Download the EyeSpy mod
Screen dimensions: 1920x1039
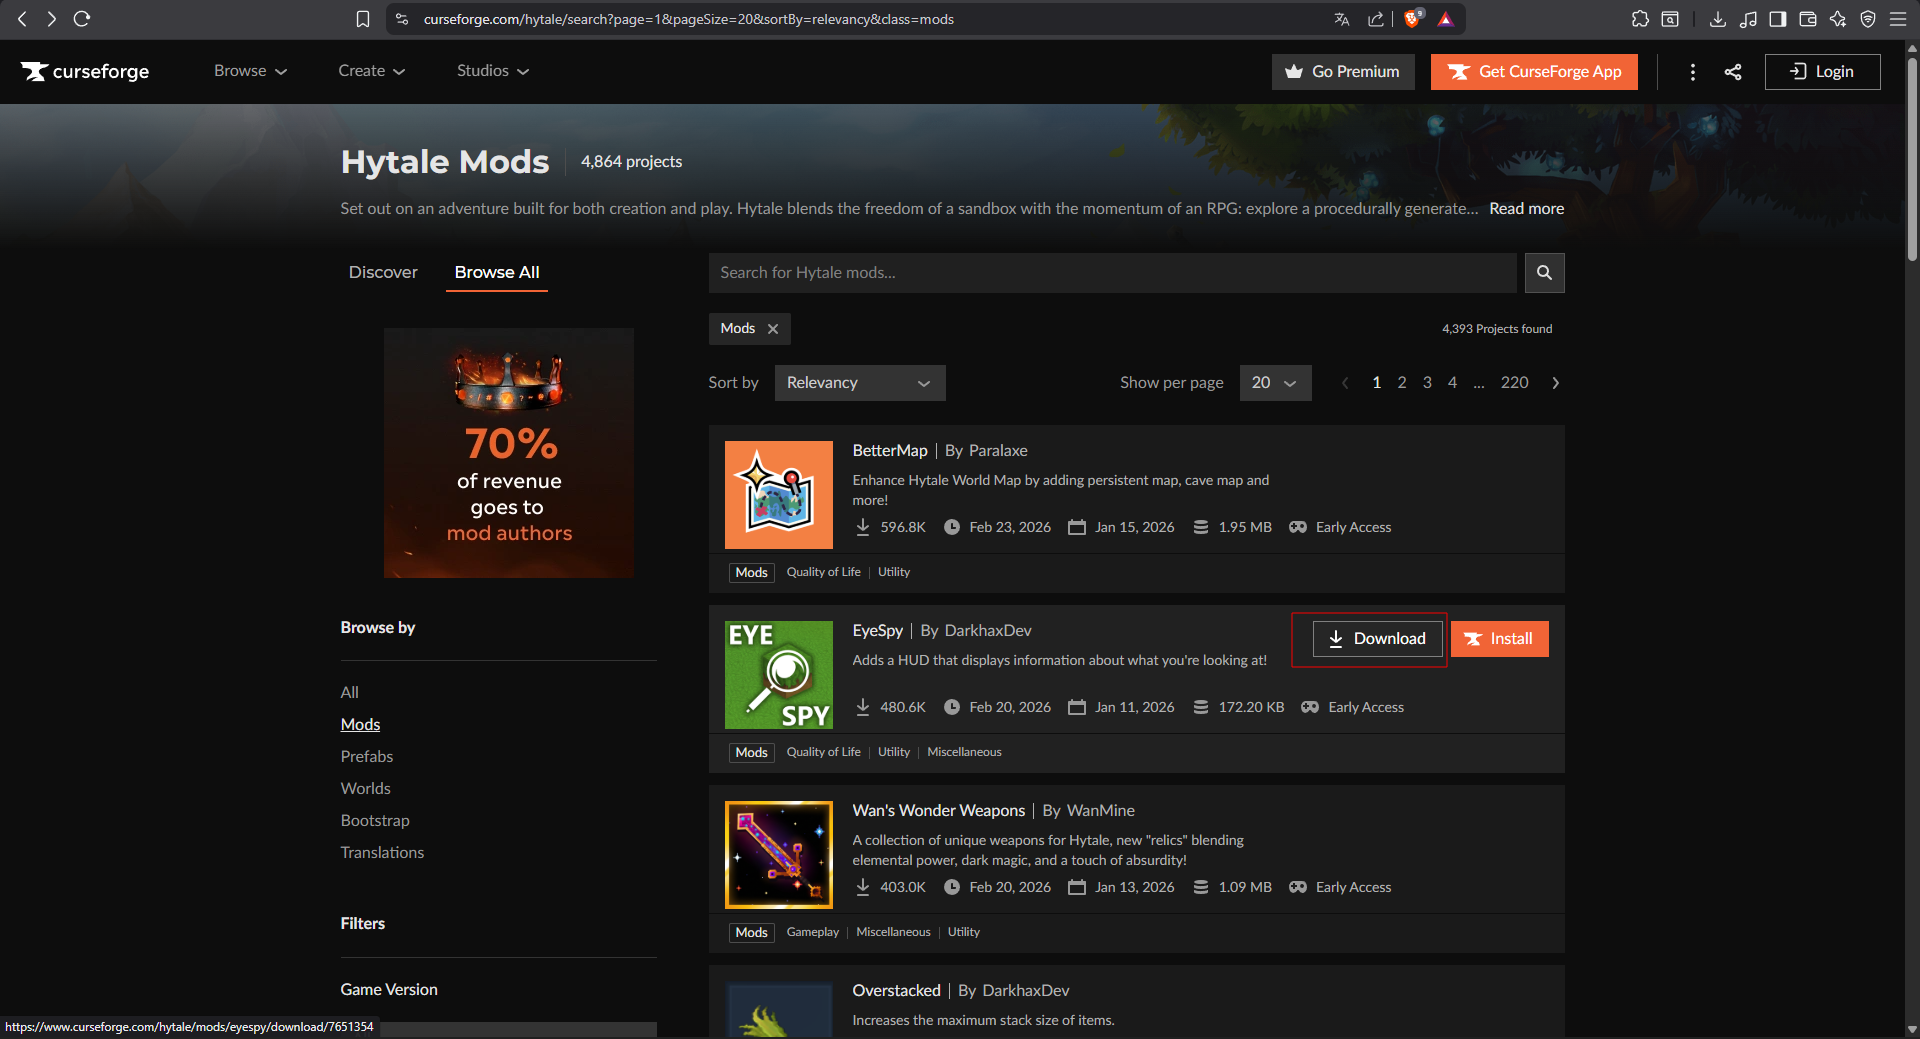coord(1377,639)
